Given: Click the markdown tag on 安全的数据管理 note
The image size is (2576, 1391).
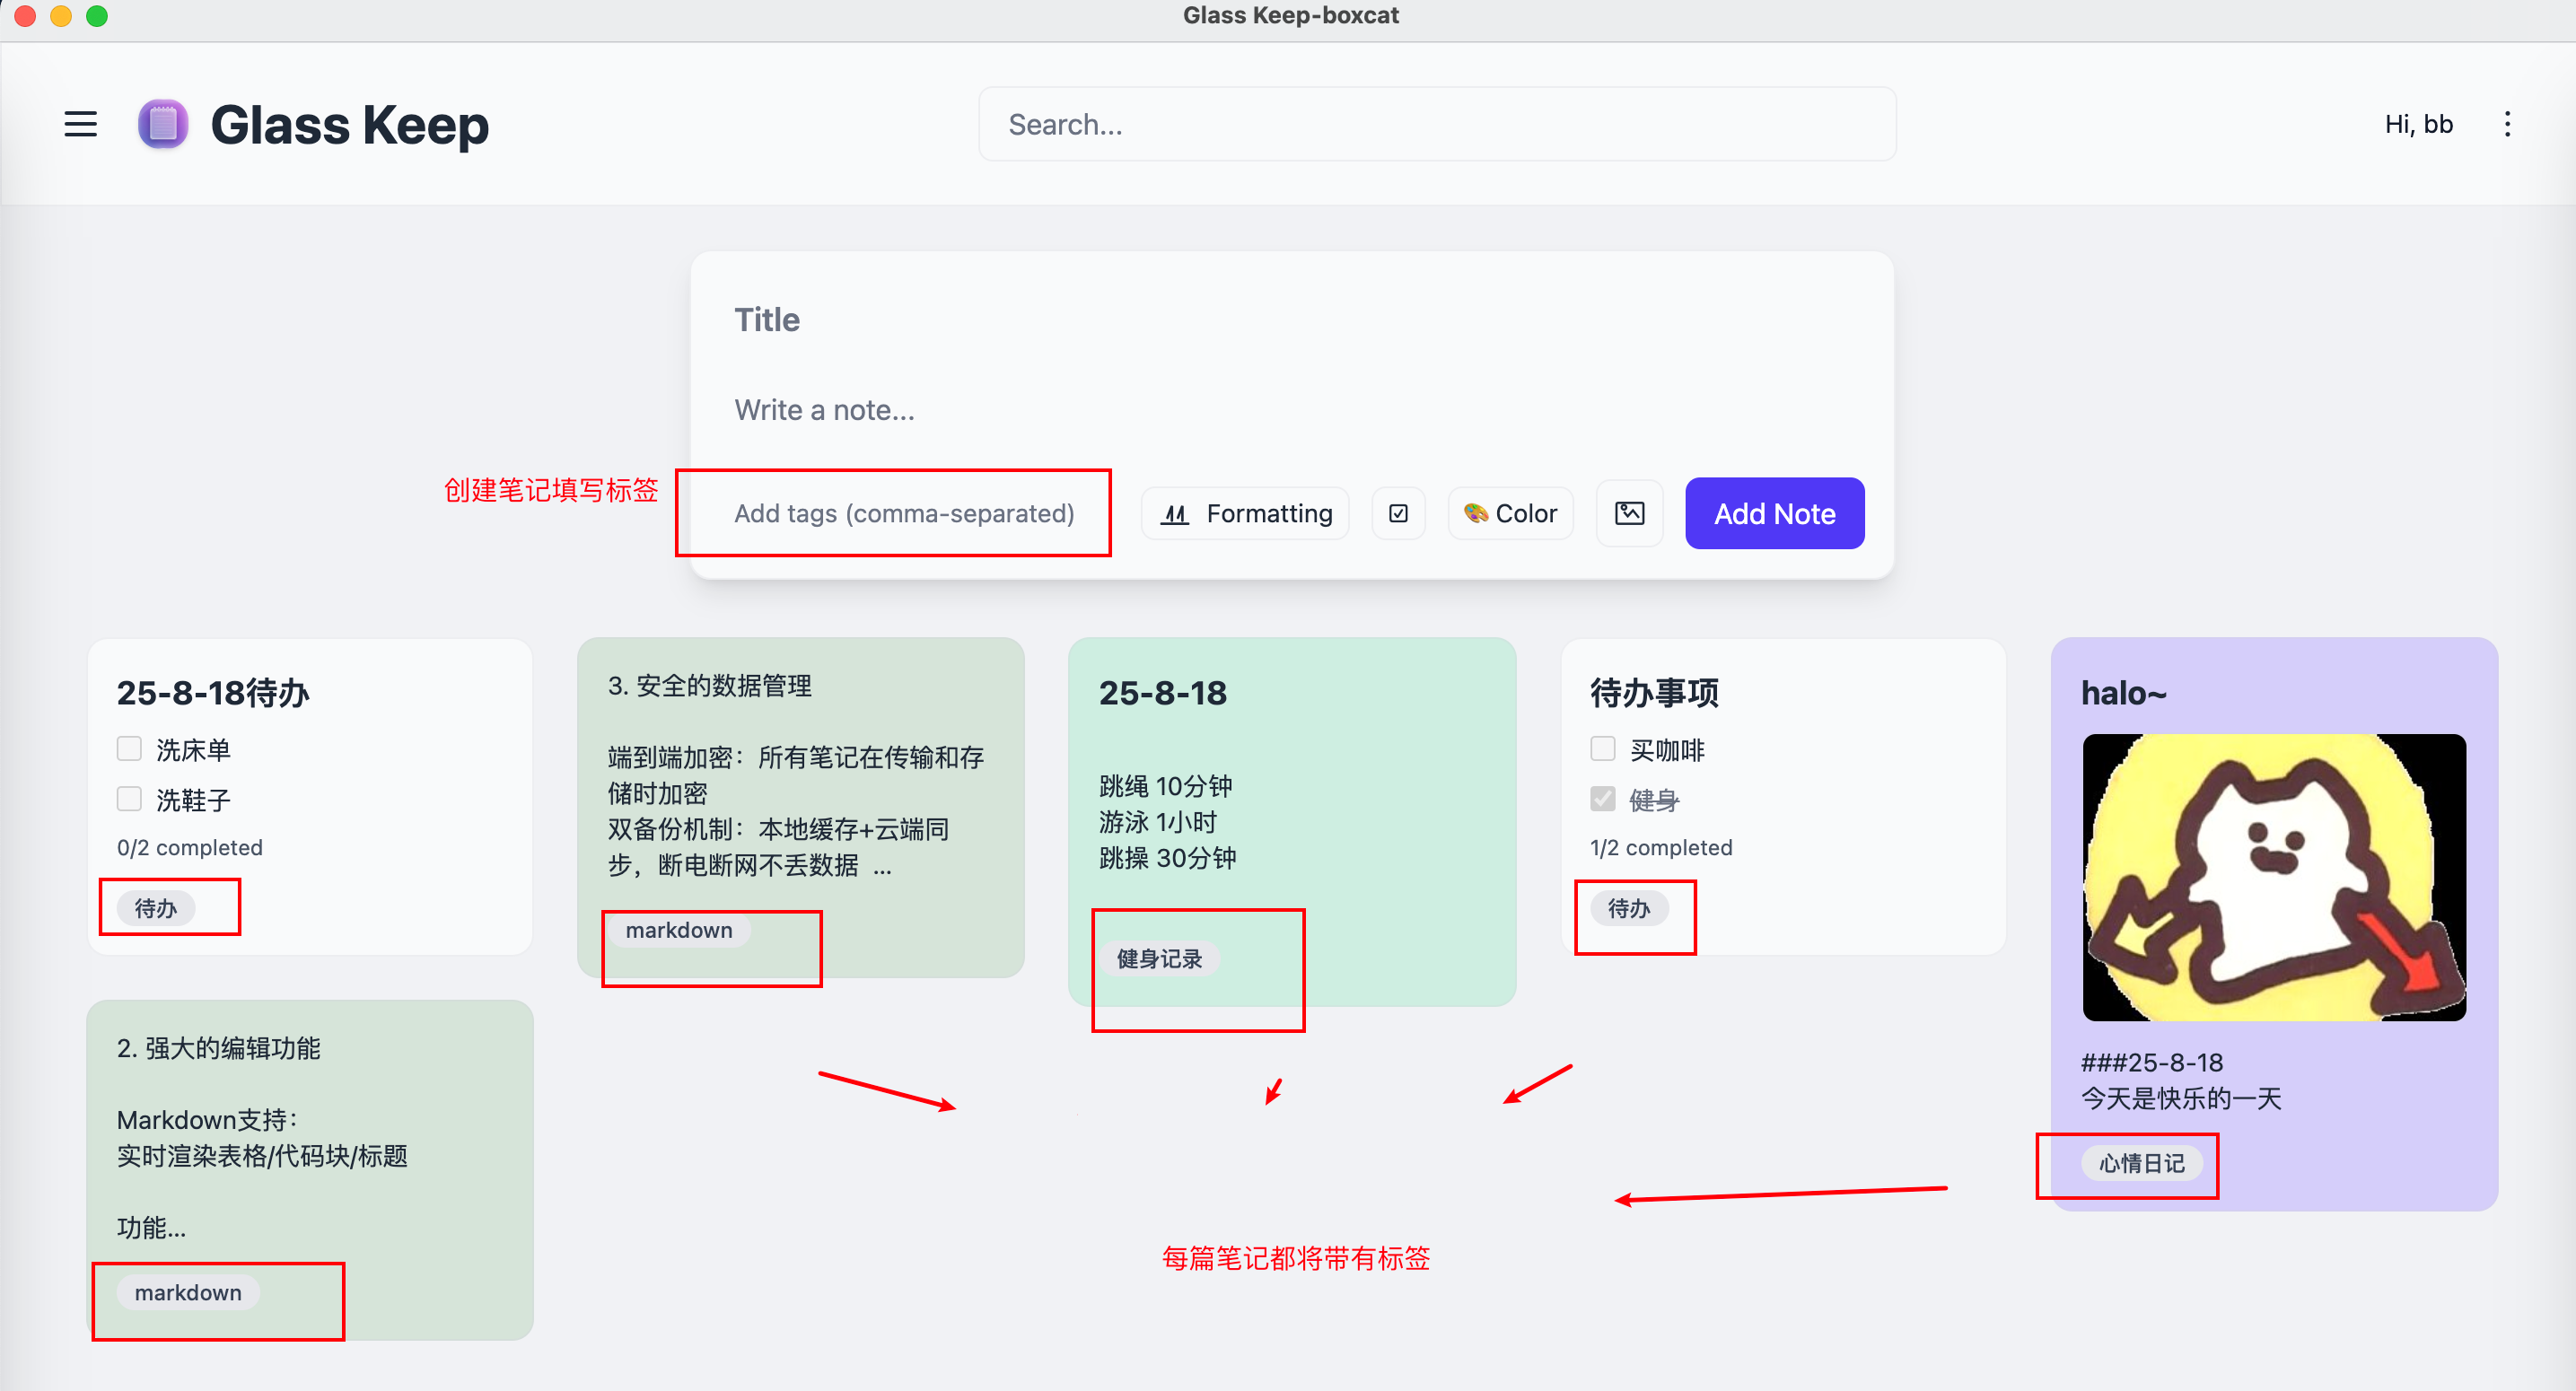Looking at the screenshot, I should pyautogui.click(x=679, y=930).
